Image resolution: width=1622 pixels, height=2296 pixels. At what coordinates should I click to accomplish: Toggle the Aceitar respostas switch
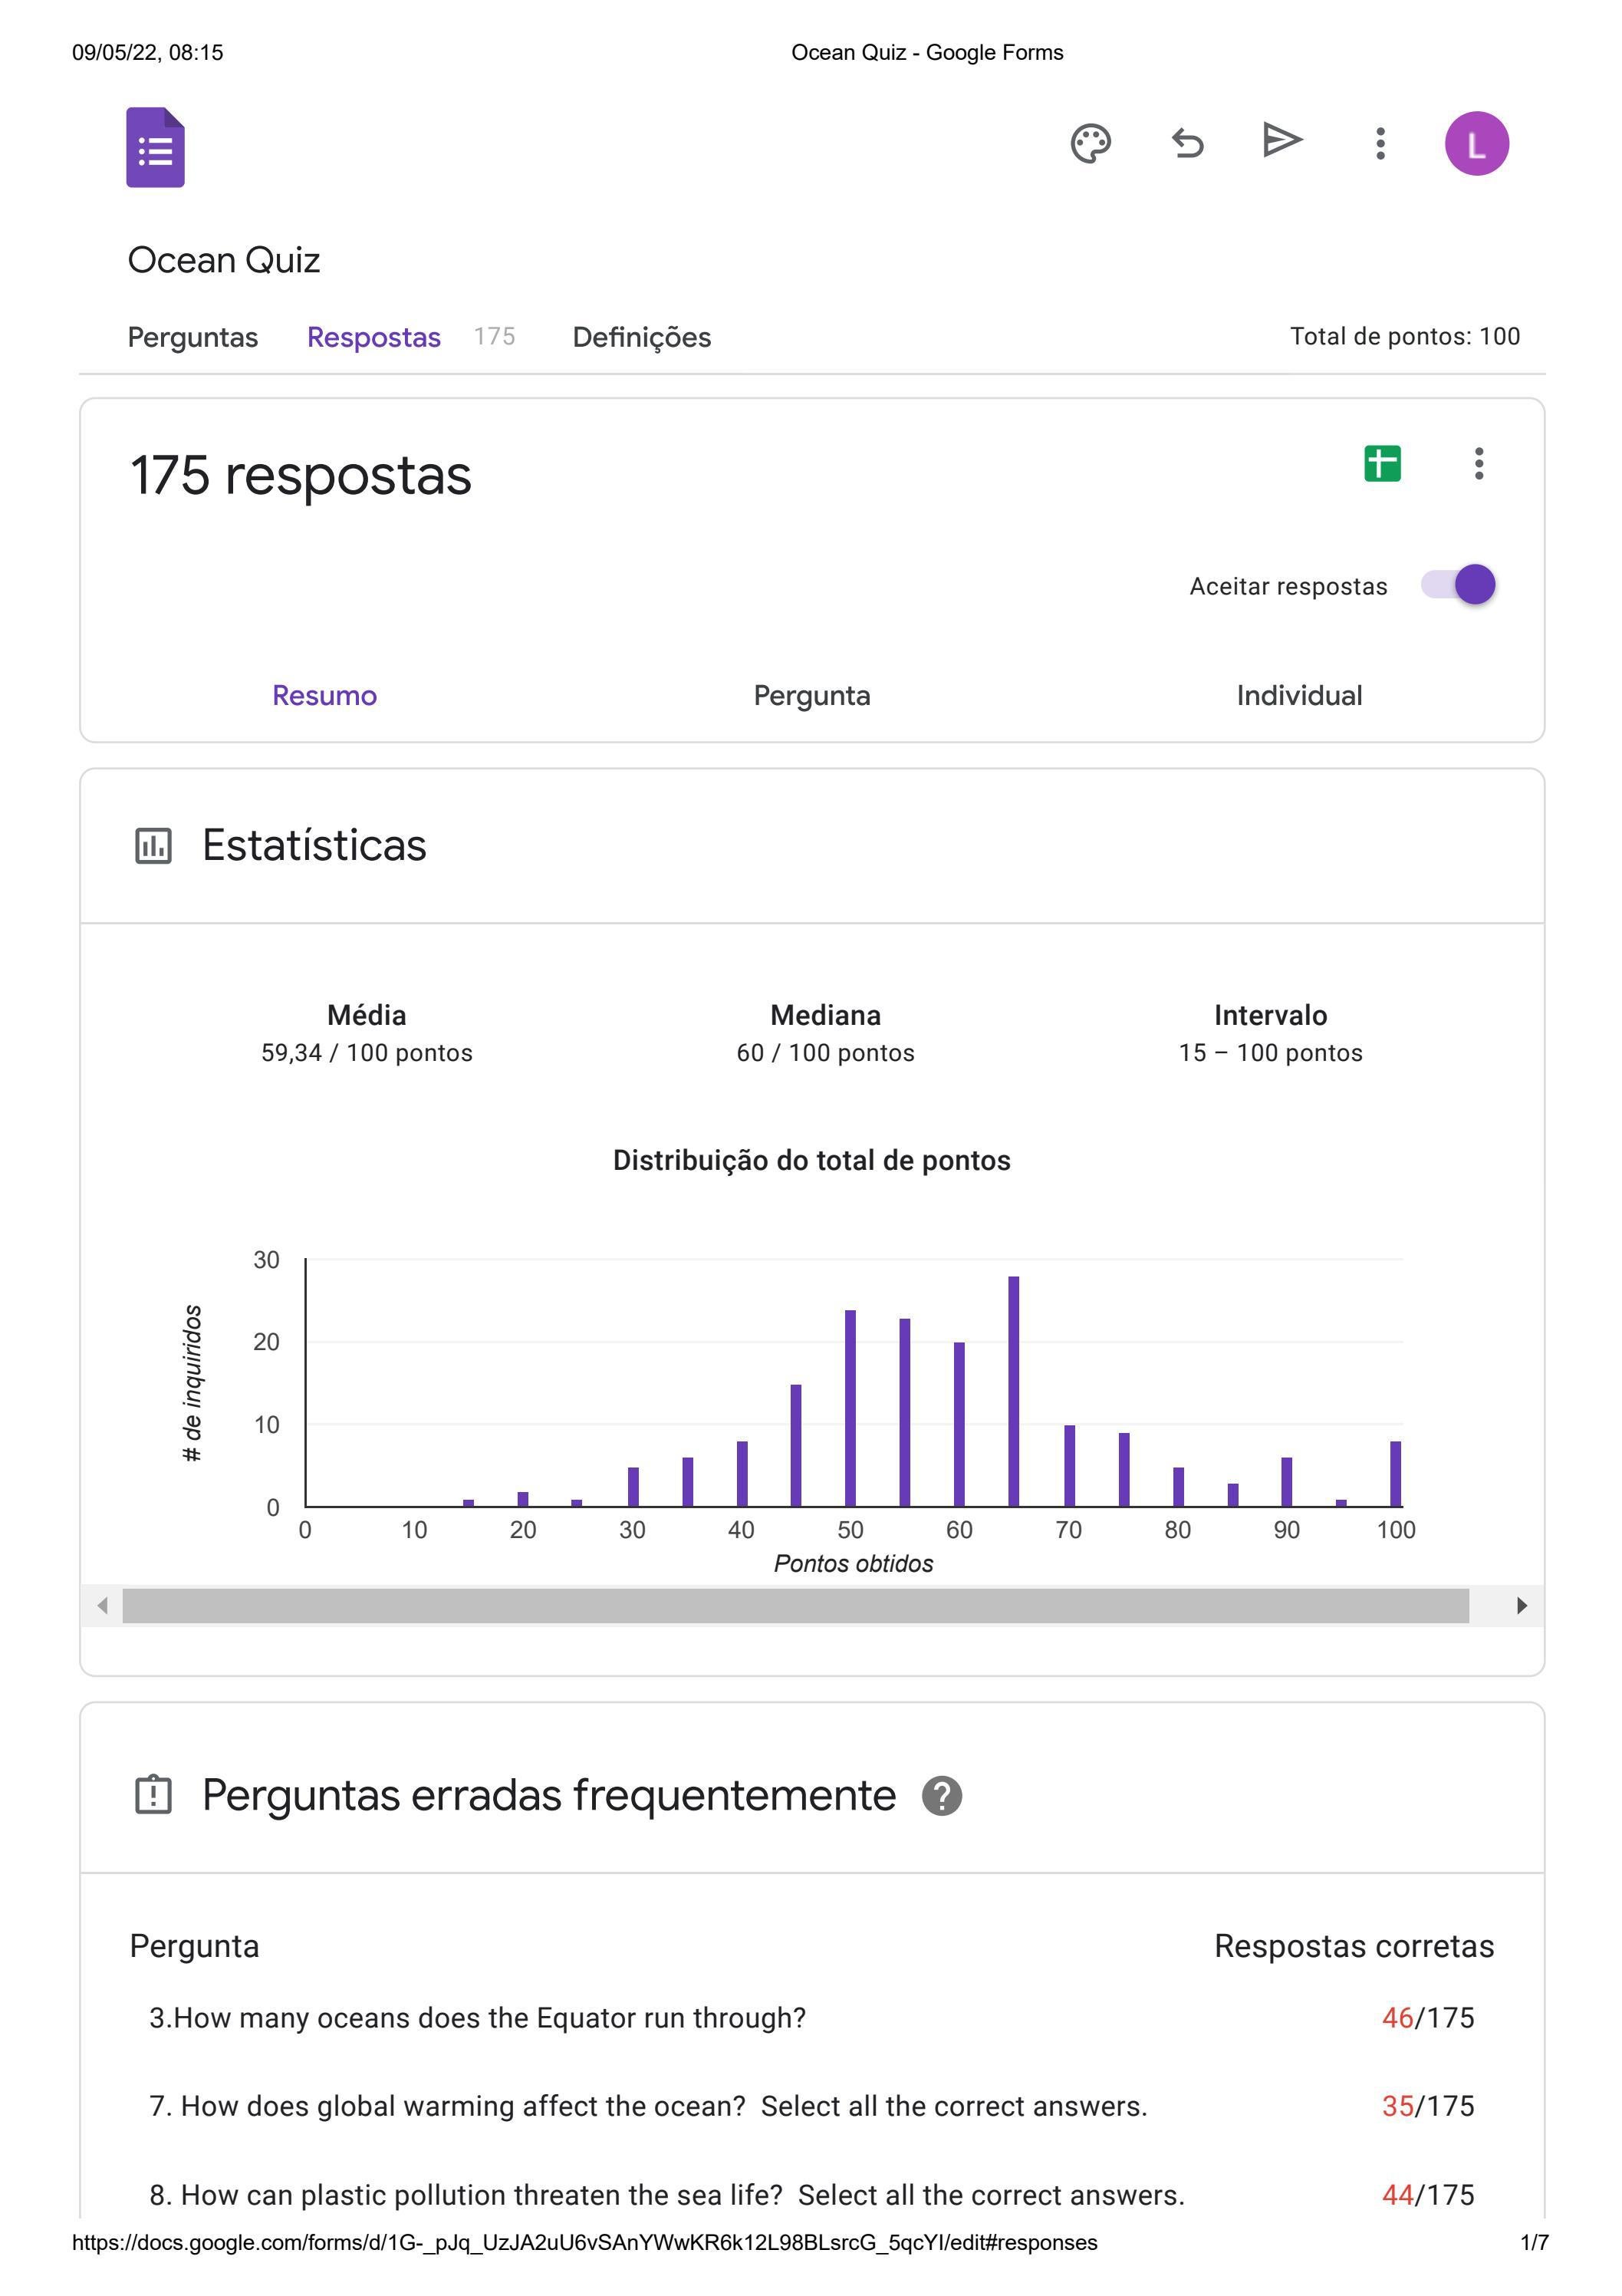[1458, 585]
